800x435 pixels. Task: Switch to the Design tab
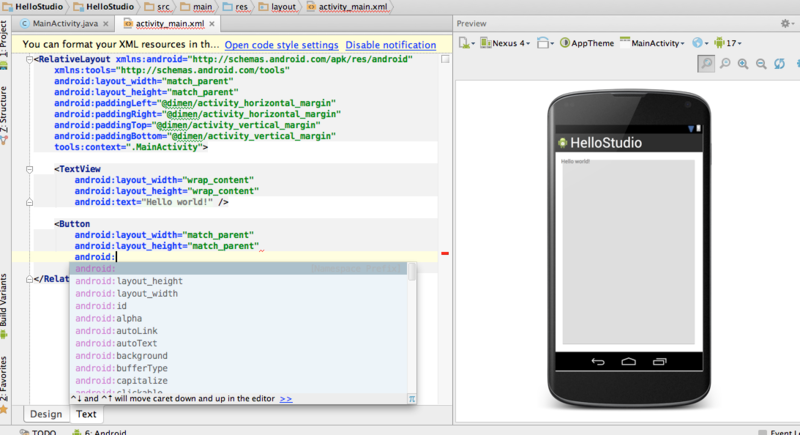click(x=46, y=414)
